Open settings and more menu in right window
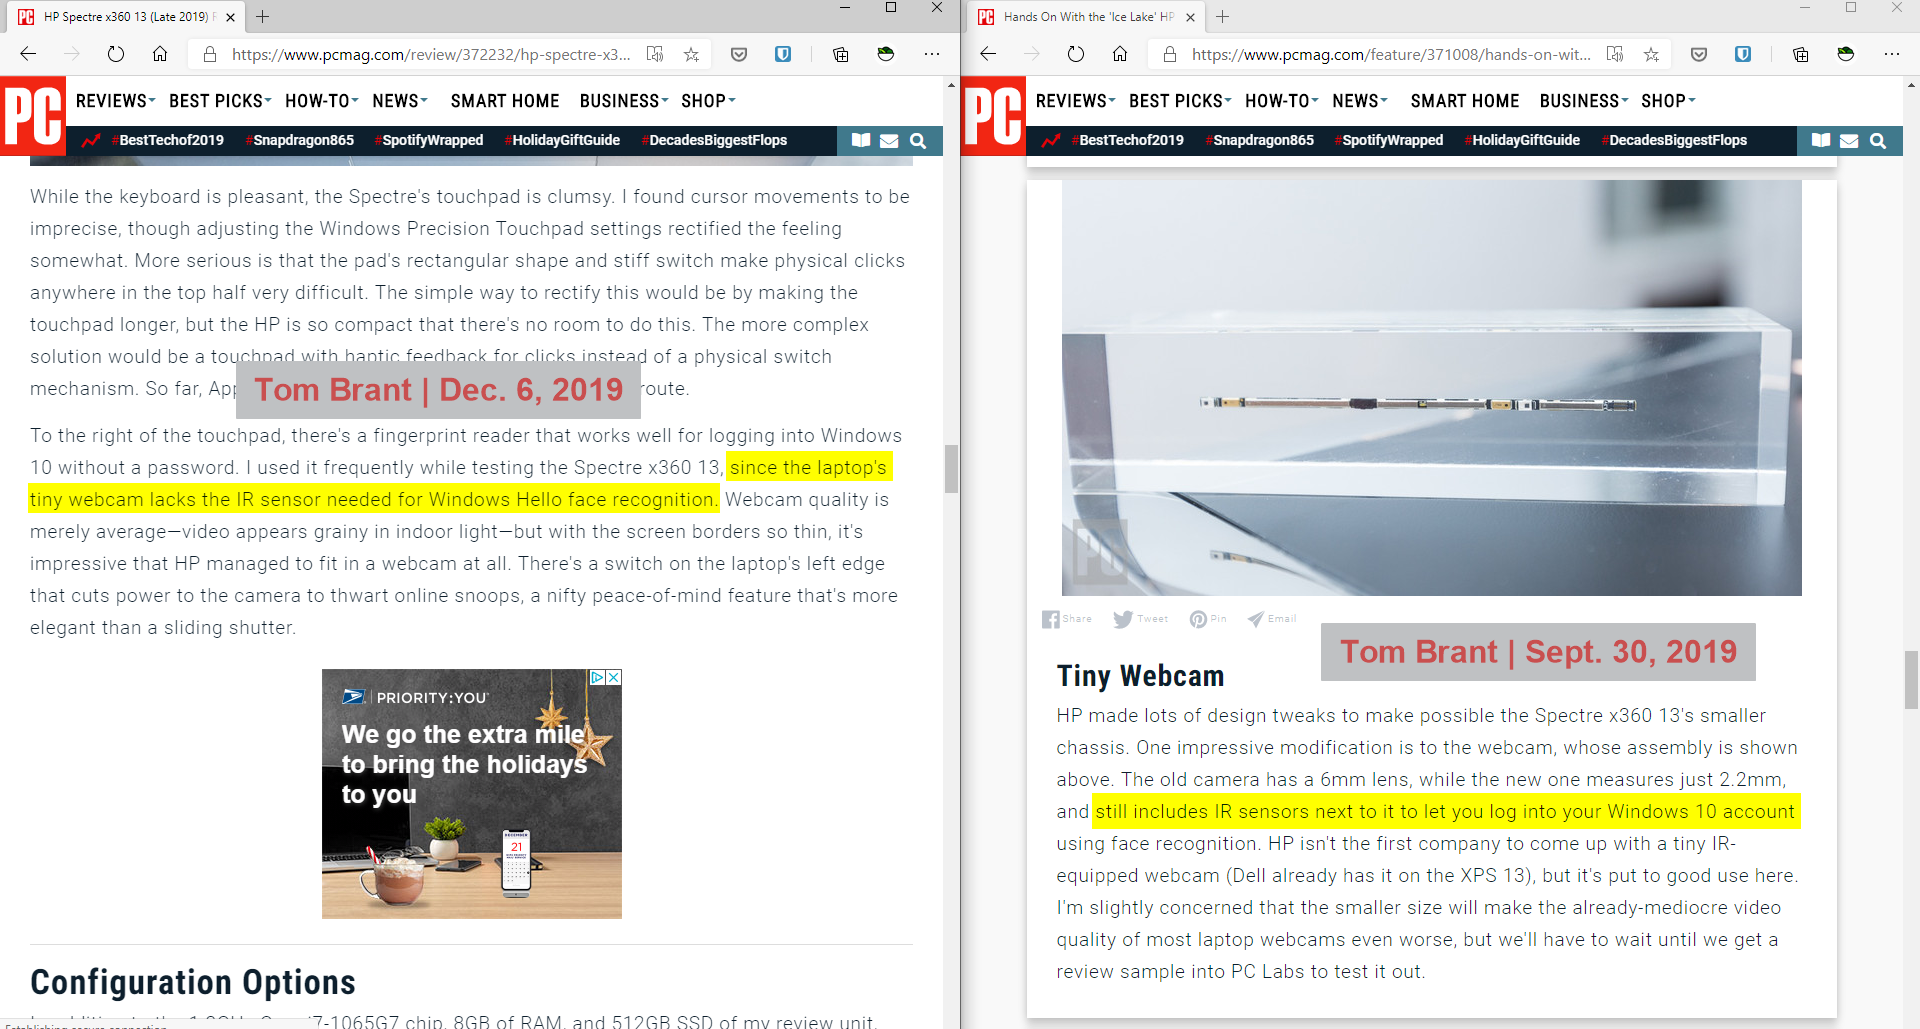Screen dimensions: 1920x1029 [1892, 54]
